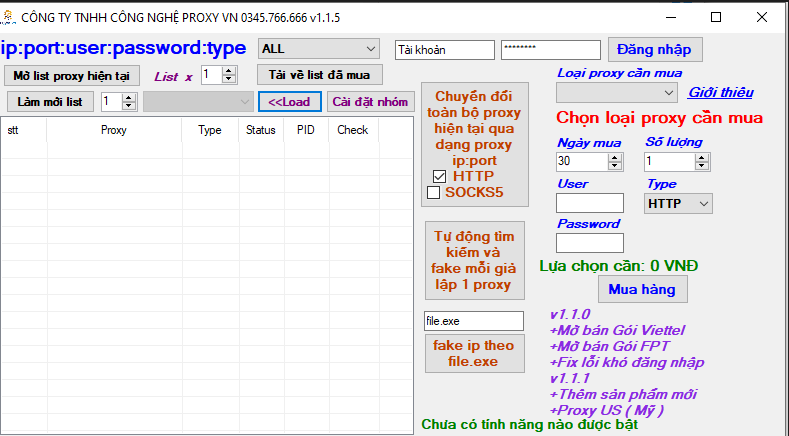Image resolution: width=789 pixels, height=436 pixels.
Task: Tick the HTTP conversion checkbox
Action: 439,177
